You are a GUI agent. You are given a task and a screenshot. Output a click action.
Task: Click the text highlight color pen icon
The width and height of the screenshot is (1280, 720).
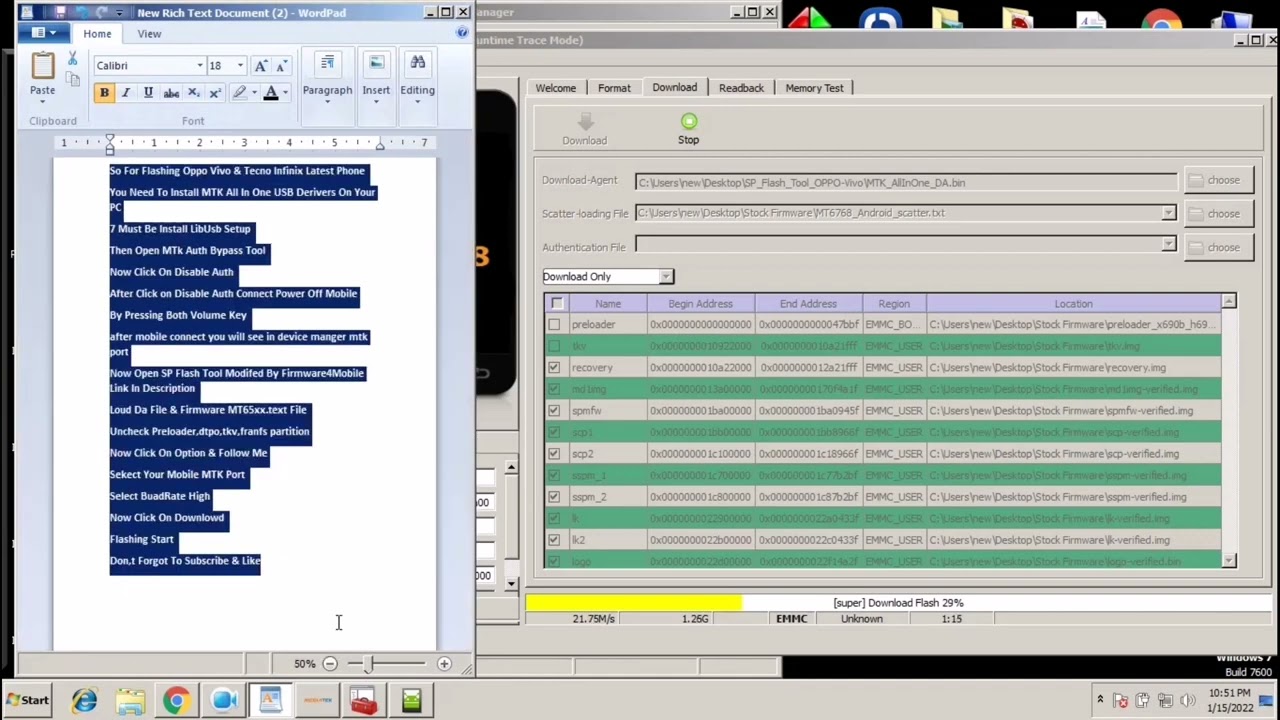coord(239,93)
